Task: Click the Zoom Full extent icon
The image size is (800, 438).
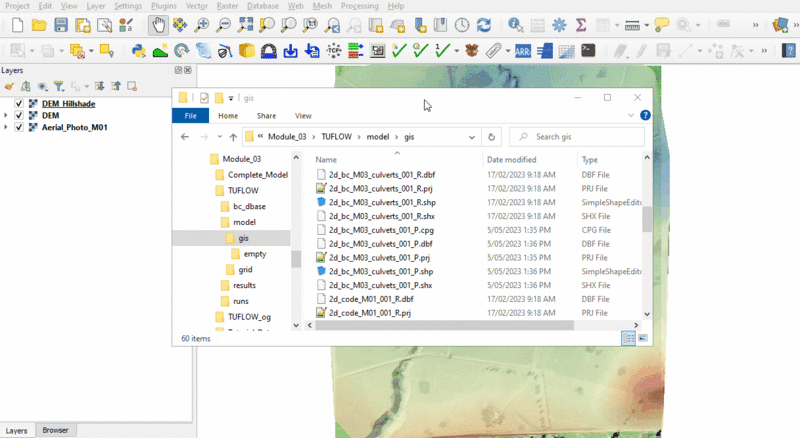Action: [x=246, y=25]
